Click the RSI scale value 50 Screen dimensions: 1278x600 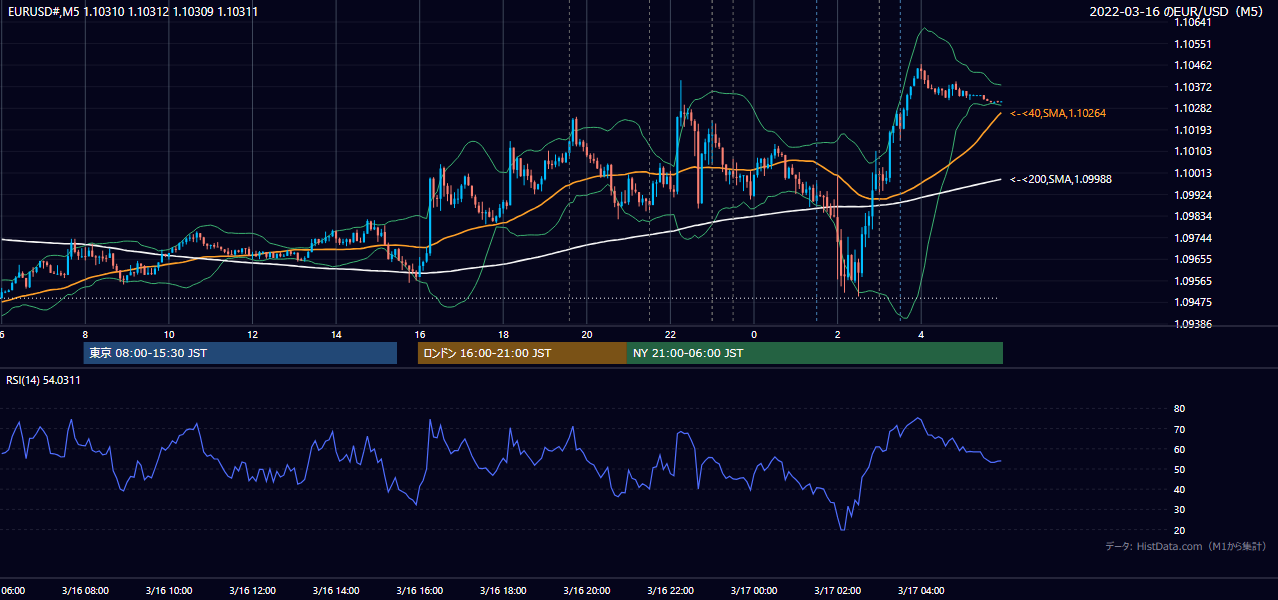coord(1179,469)
